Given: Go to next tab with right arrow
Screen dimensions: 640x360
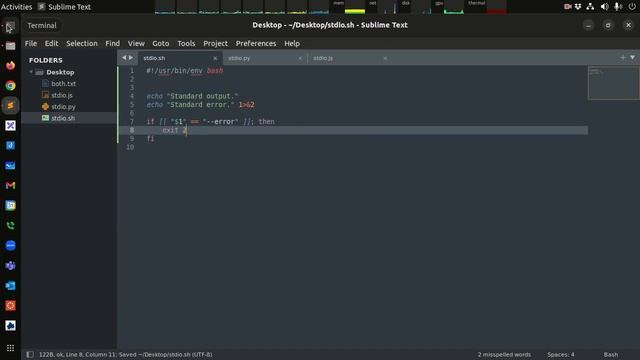Looking at the screenshot, I should point(131,58).
